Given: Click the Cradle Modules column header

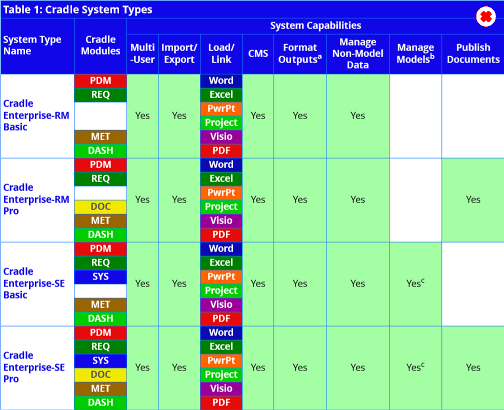Looking at the screenshot, I should (100, 45).
